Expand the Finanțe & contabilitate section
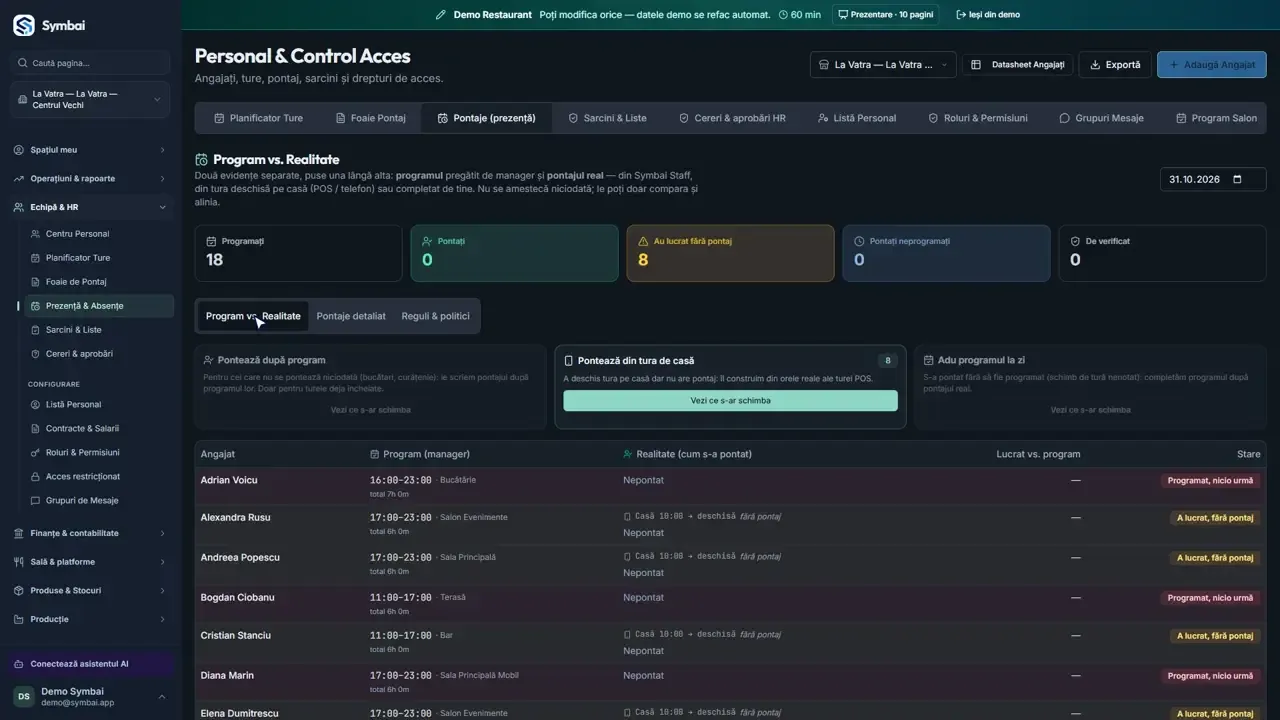This screenshot has height=720, width=1280. coord(90,533)
